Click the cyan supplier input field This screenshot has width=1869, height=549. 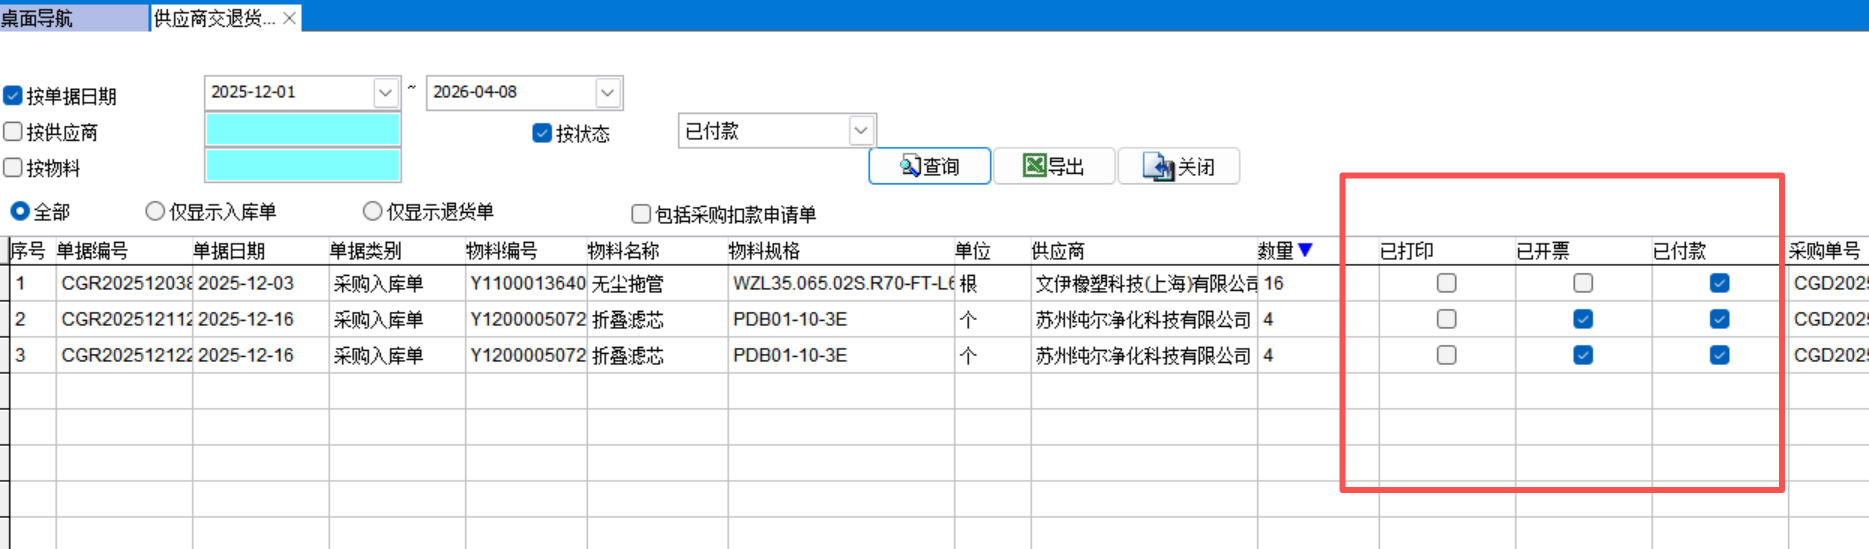coord(302,130)
